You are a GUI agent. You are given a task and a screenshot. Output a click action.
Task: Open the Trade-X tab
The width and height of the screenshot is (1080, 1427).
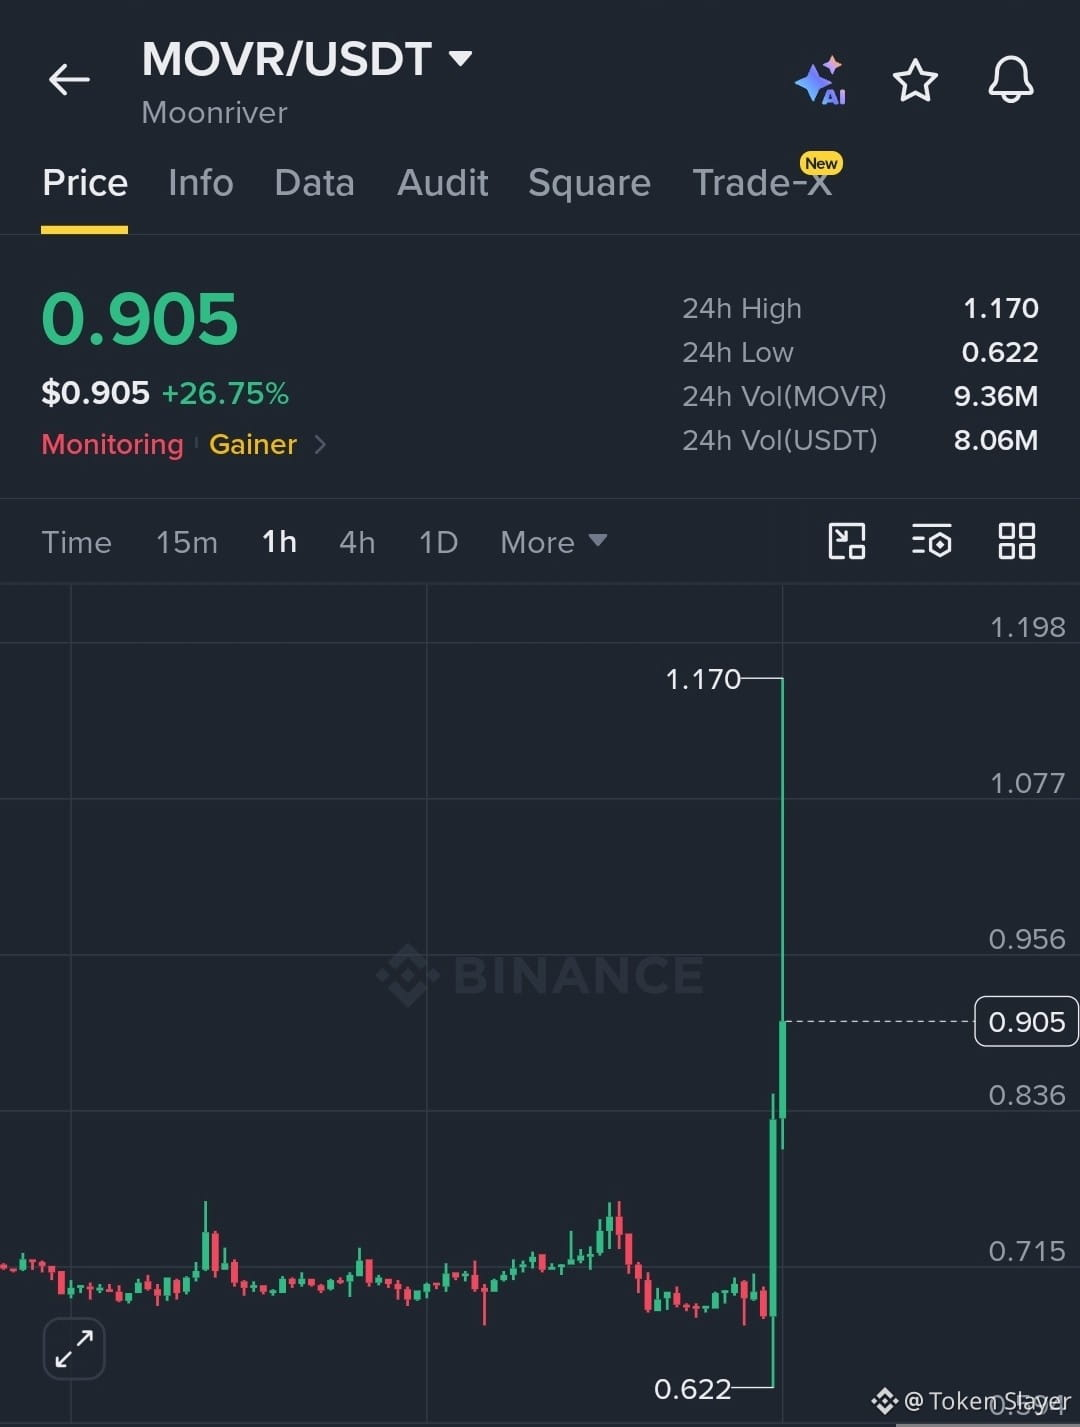(x=762, y=183)
